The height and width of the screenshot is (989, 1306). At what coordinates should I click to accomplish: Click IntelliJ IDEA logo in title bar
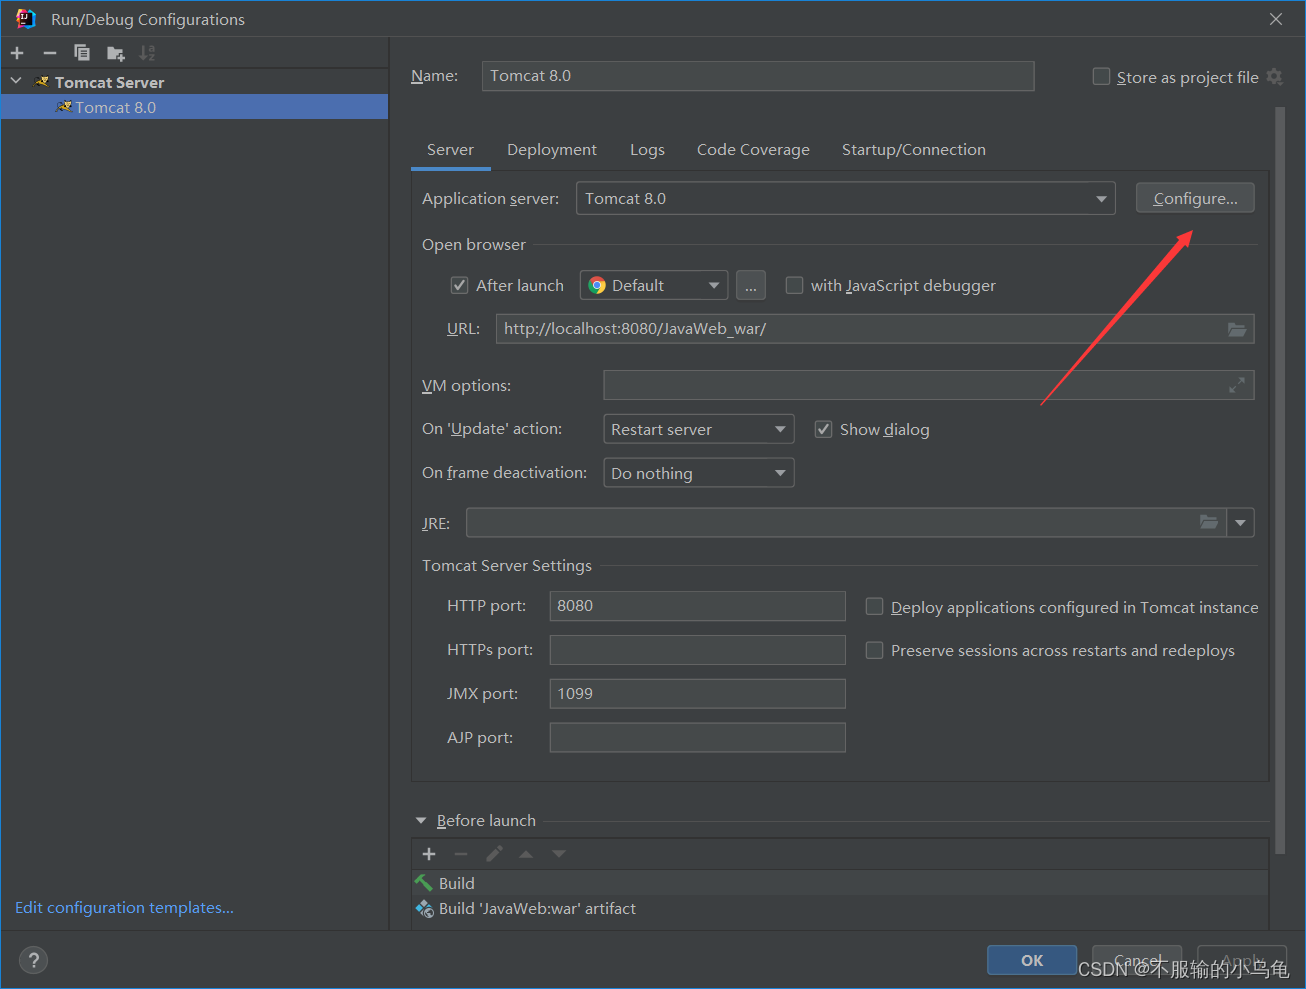(x=26, y=19)
